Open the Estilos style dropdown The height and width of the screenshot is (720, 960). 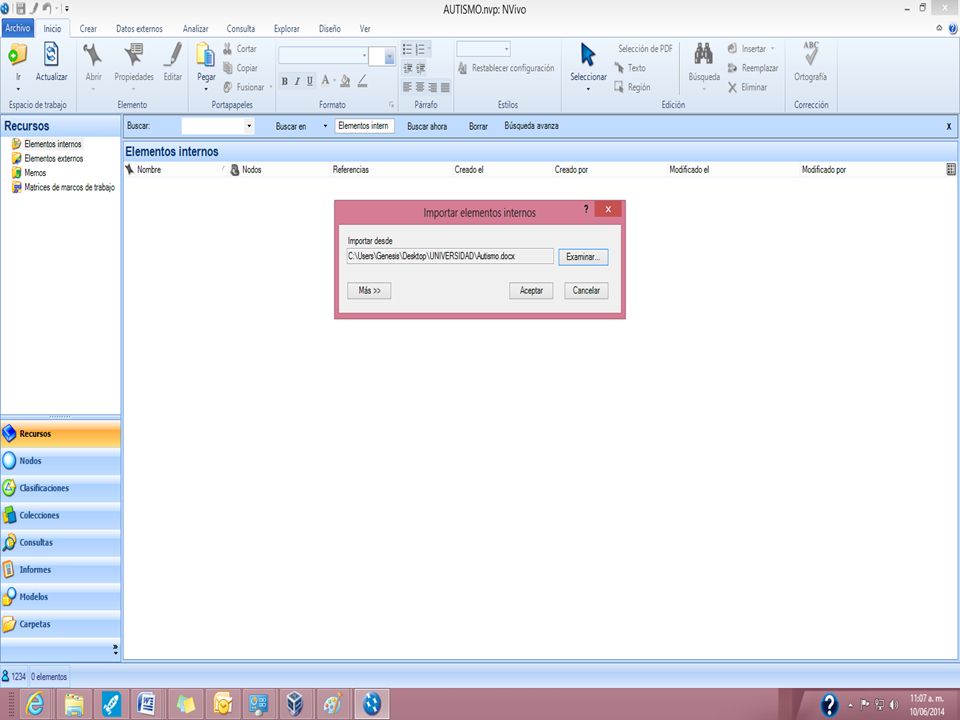(x=506, y=48)
